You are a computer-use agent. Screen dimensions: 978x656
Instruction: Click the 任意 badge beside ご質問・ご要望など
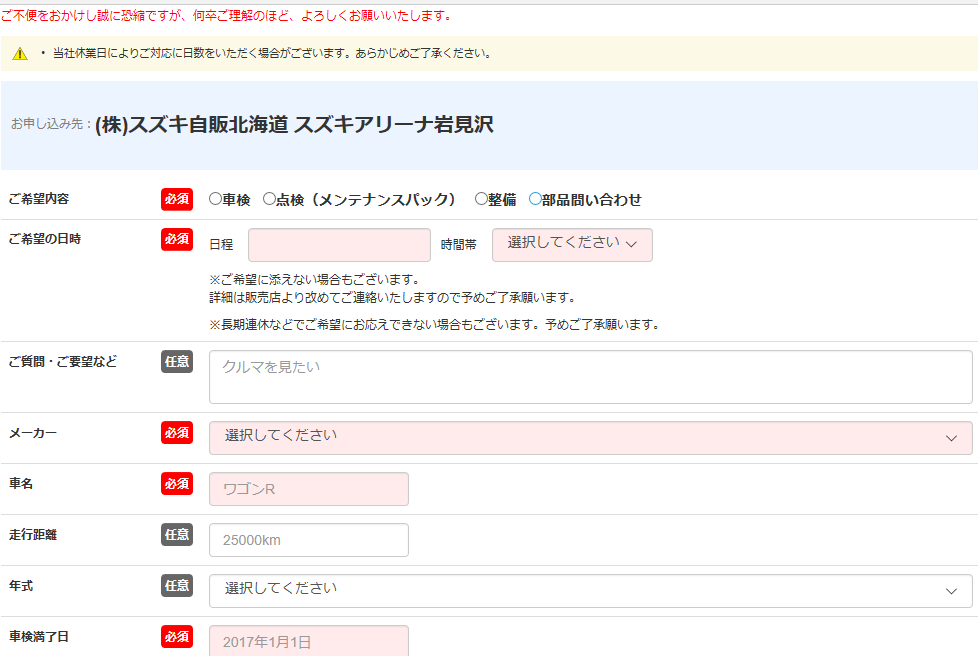[x=177, y=362]
